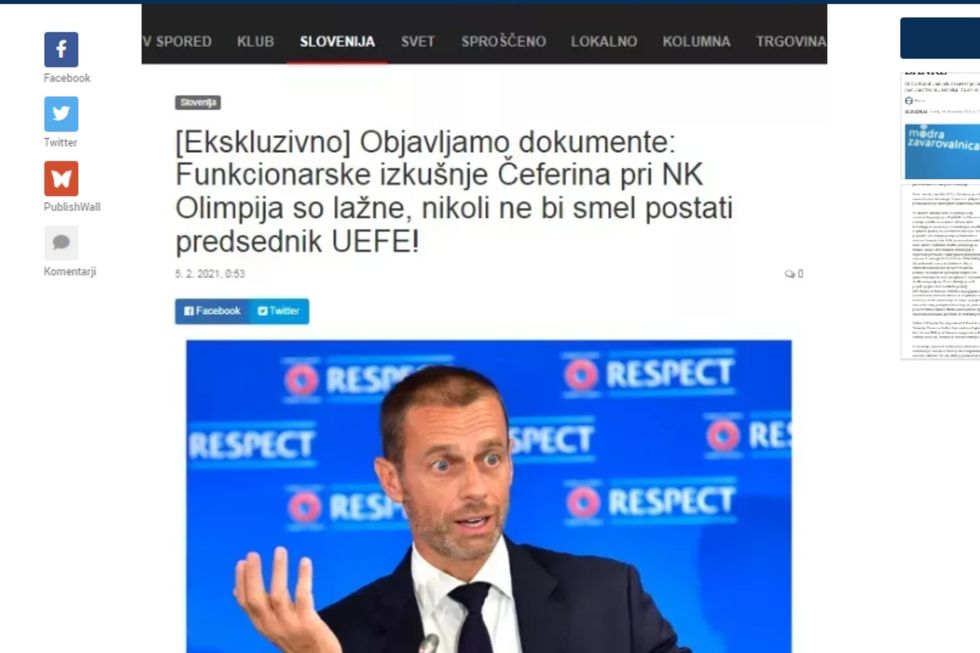This screenshot has width=980, height=653.
Task: Click the main article photo
Action: tap(489, 496)
